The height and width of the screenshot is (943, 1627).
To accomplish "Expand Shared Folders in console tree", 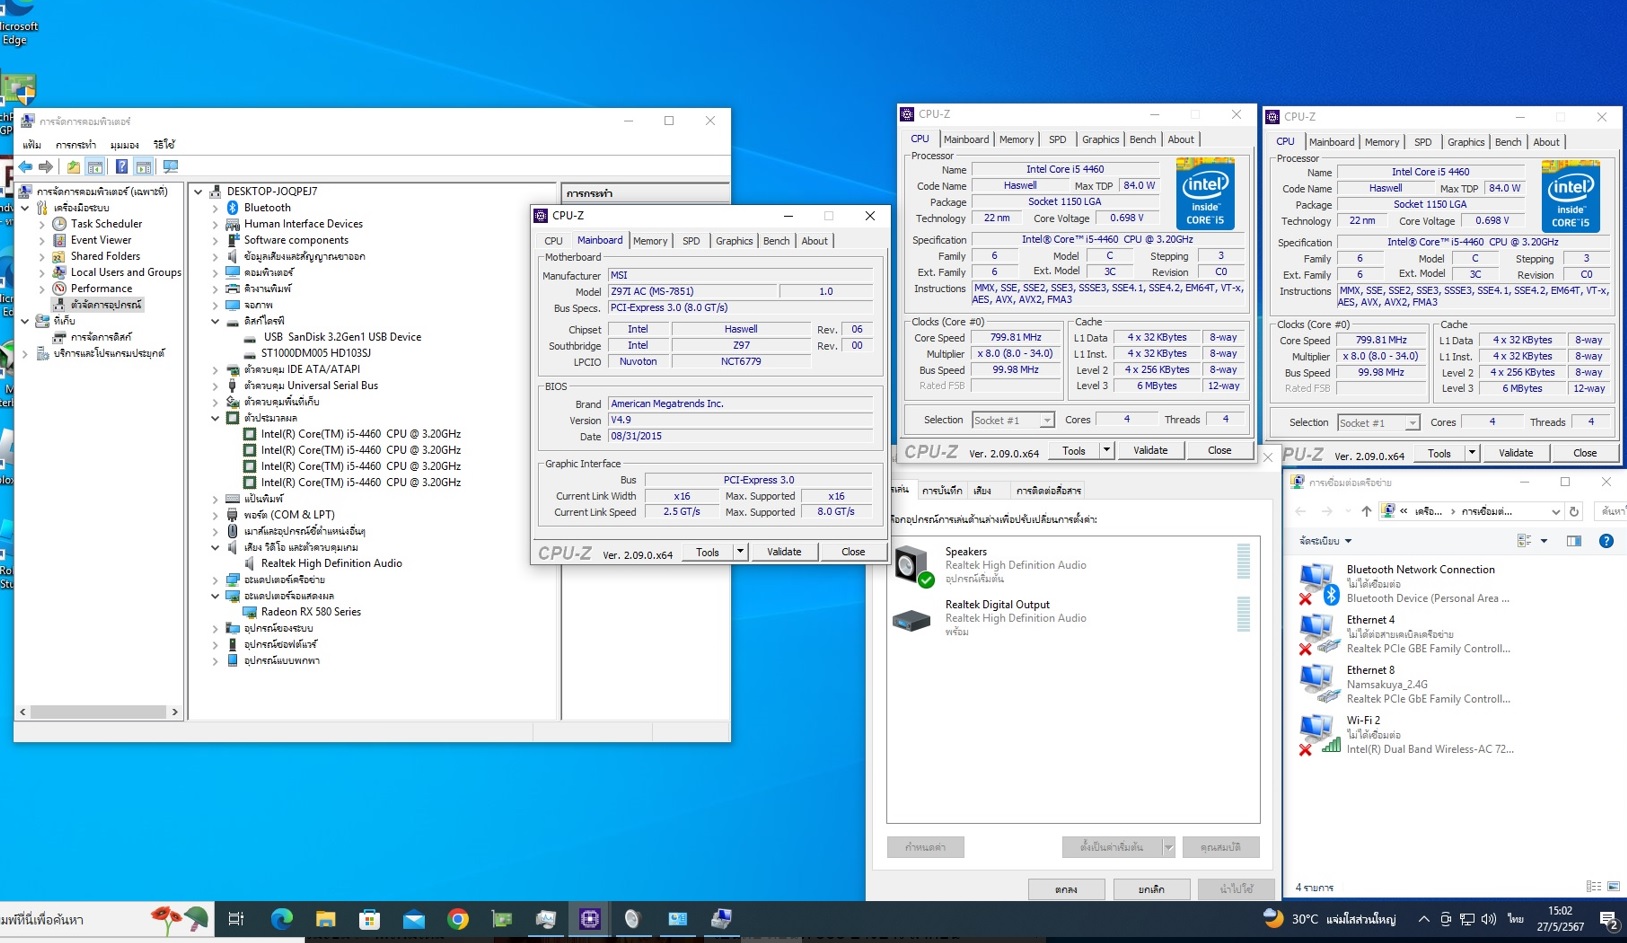I will (42, 256).
